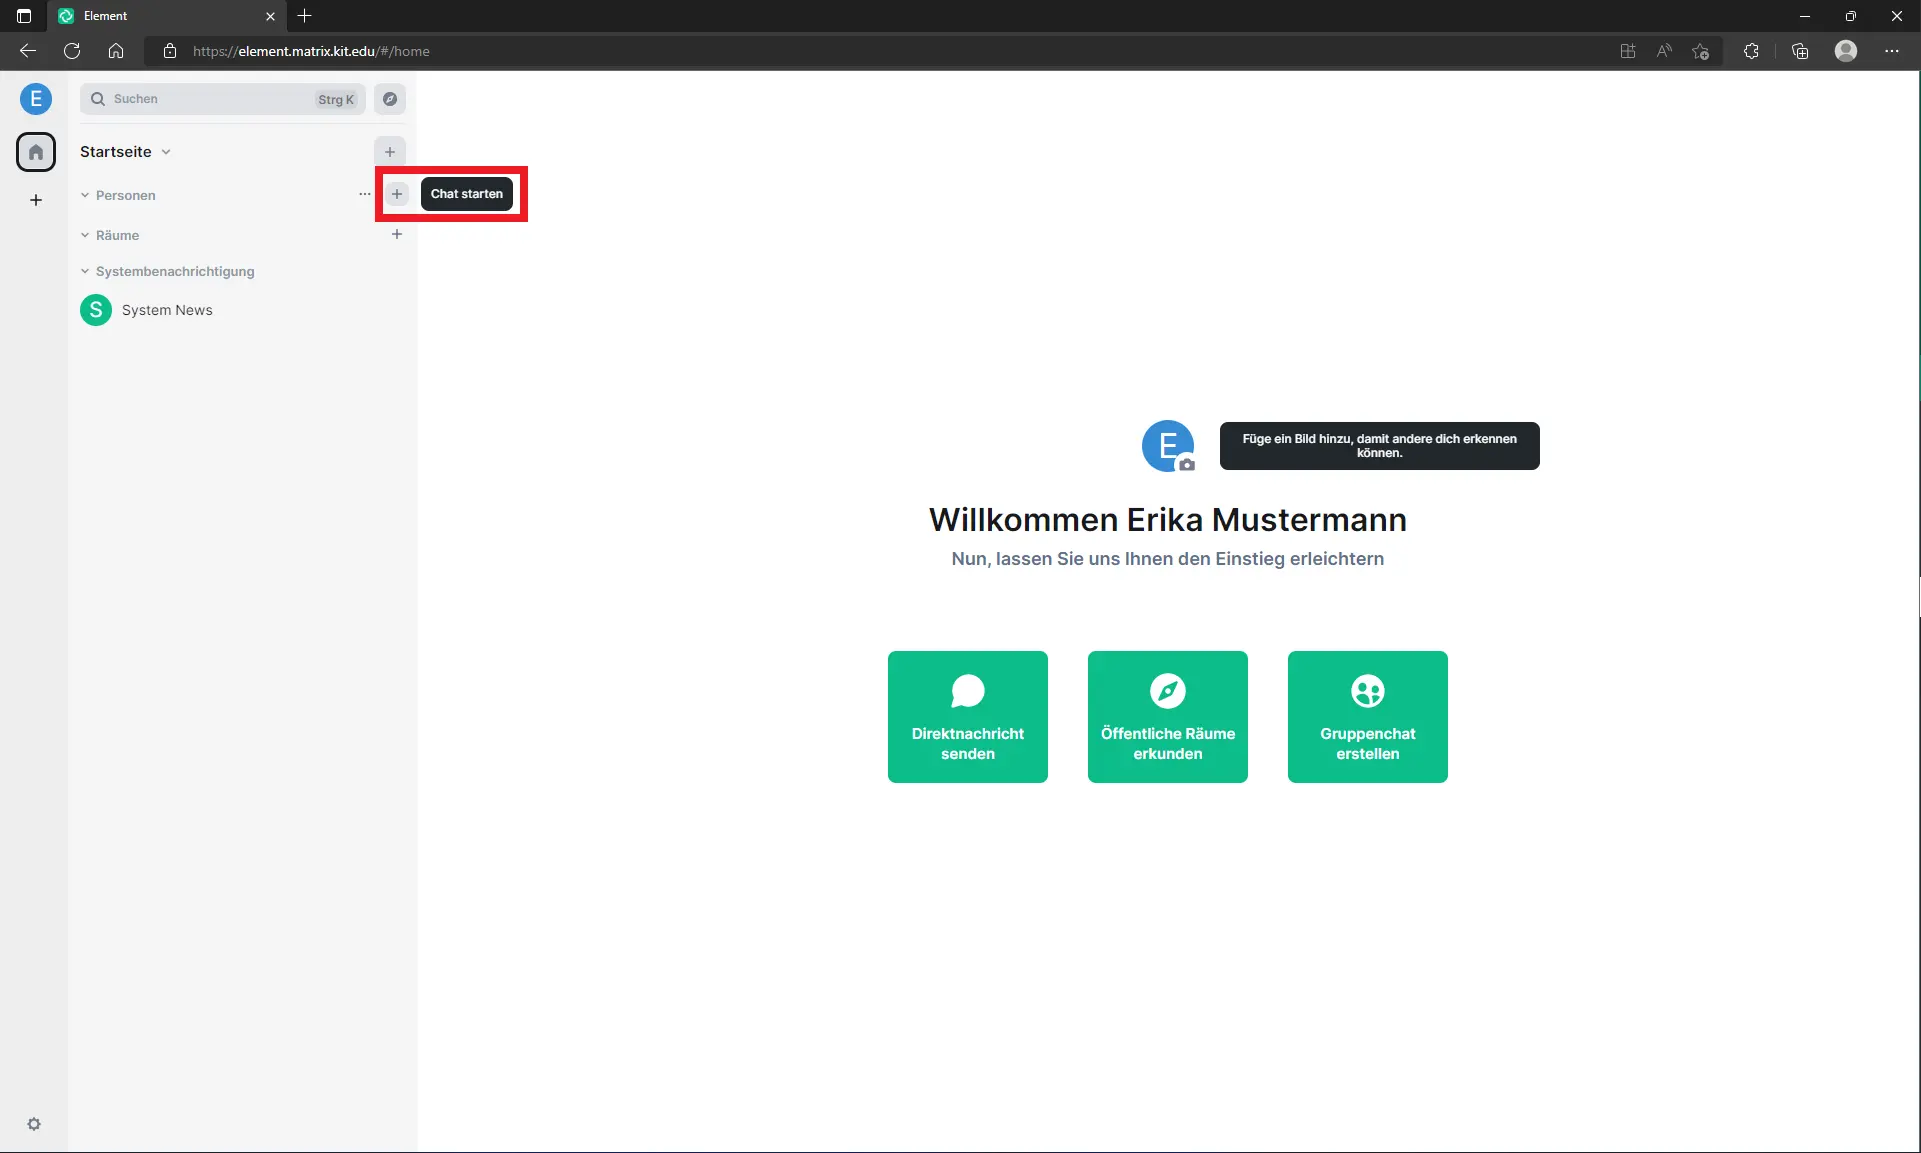
Task: Open the System News room avatar
Action: pos(95,310)
